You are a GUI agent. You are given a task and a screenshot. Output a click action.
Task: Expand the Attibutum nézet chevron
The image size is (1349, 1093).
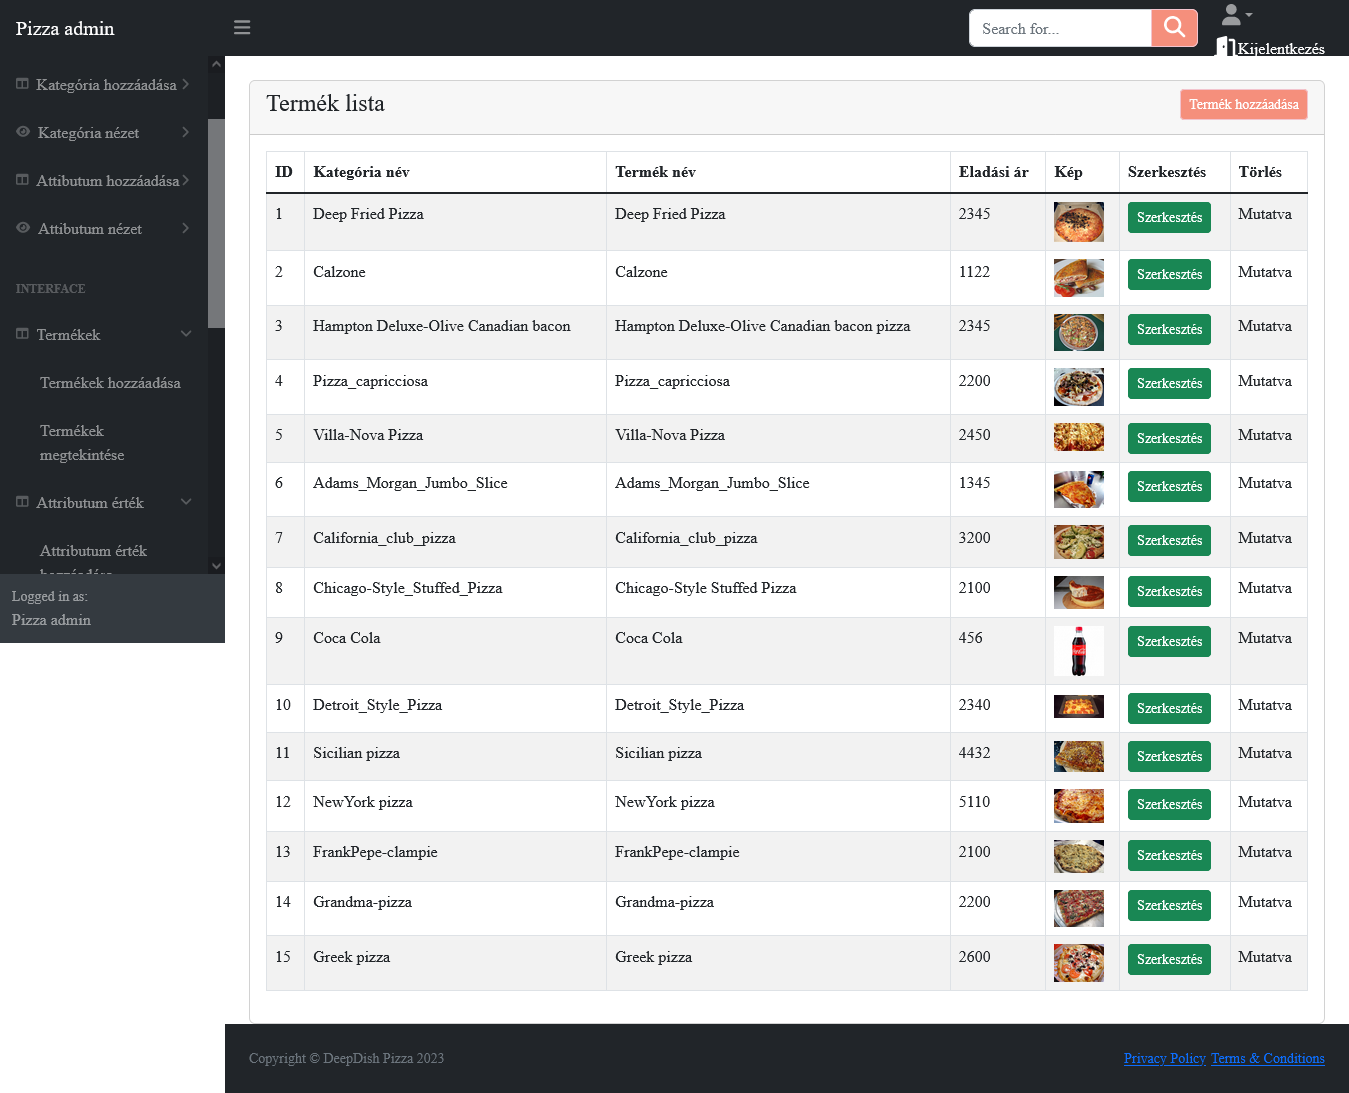pos(186,228)
